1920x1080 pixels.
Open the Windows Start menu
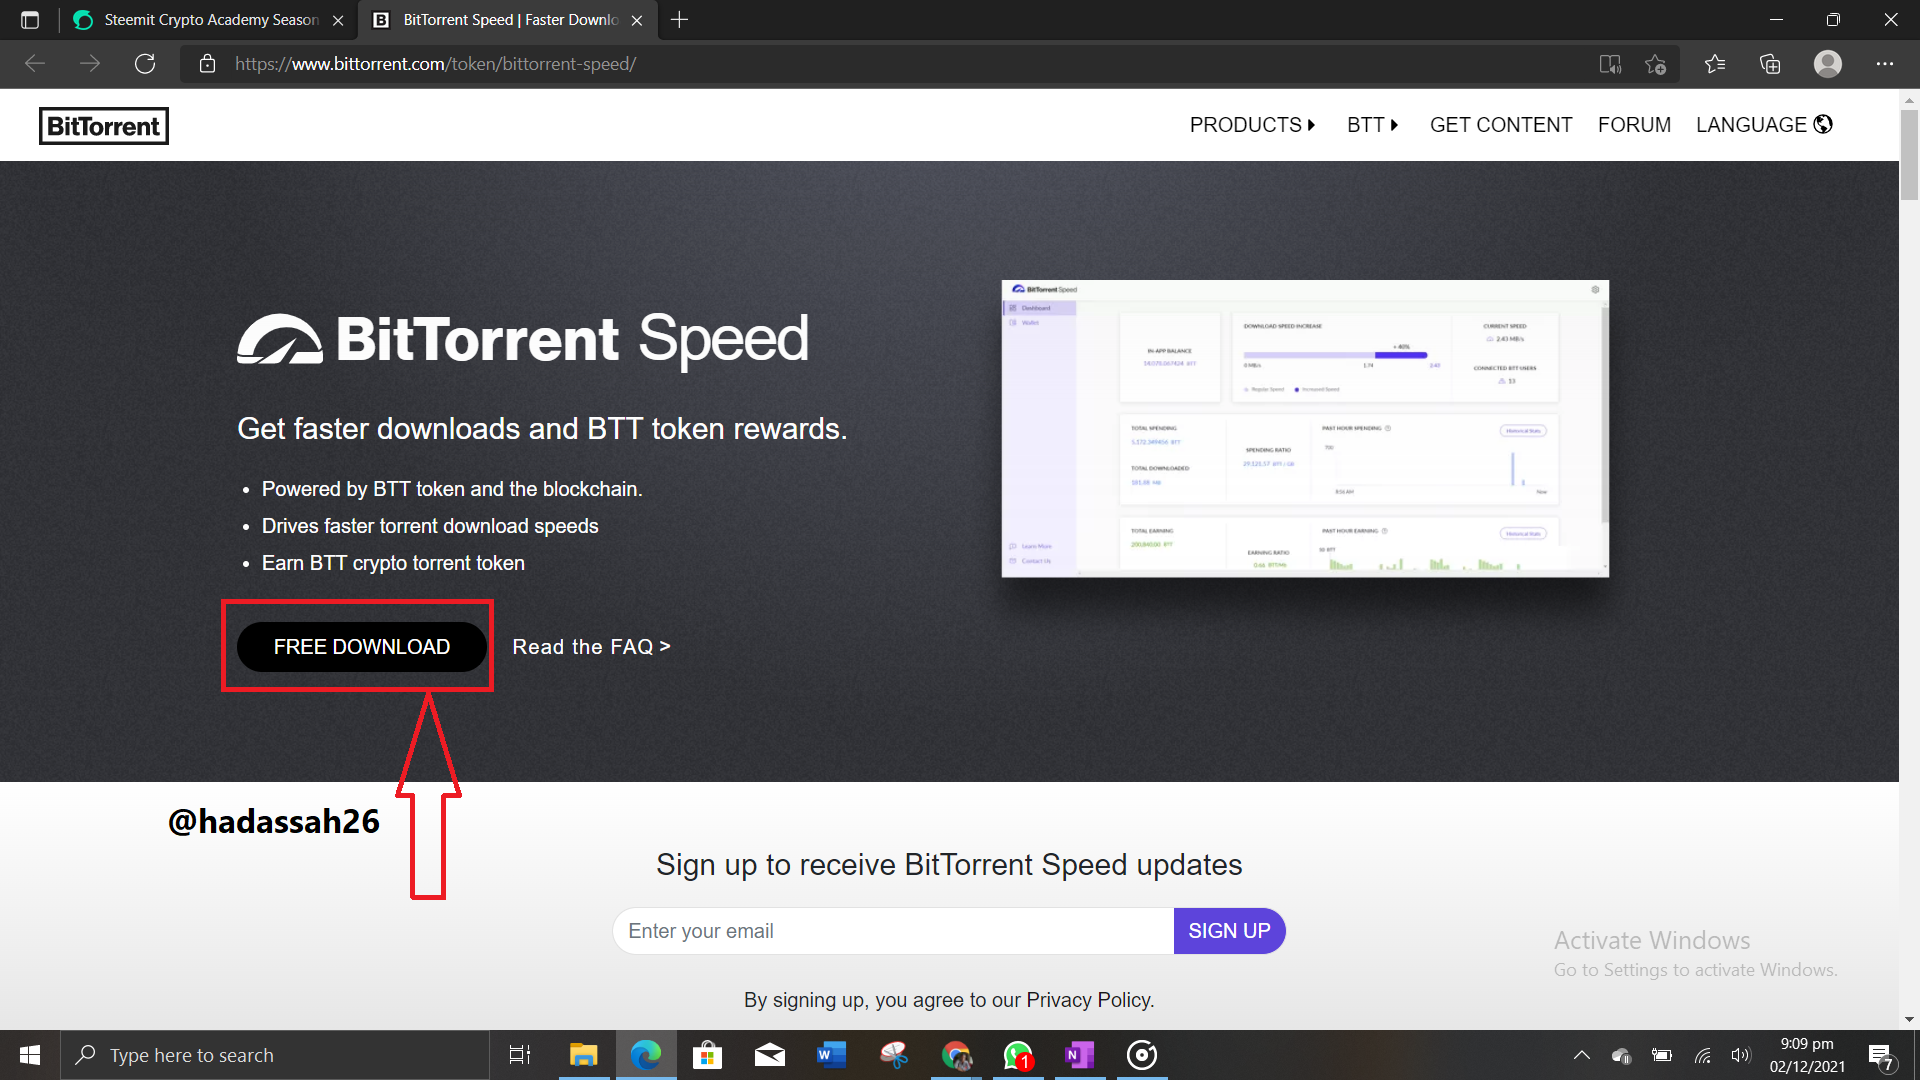click(x=30, y=1055)
